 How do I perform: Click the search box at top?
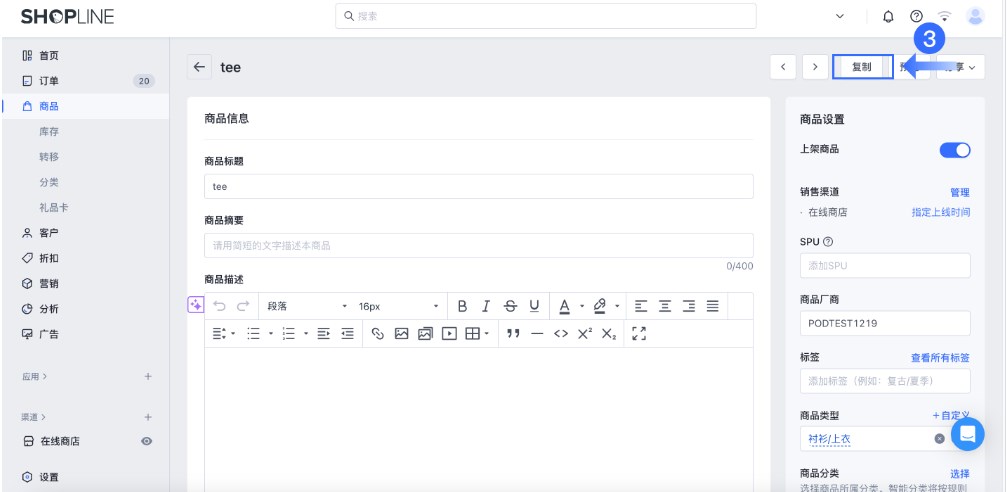[546, 16]
